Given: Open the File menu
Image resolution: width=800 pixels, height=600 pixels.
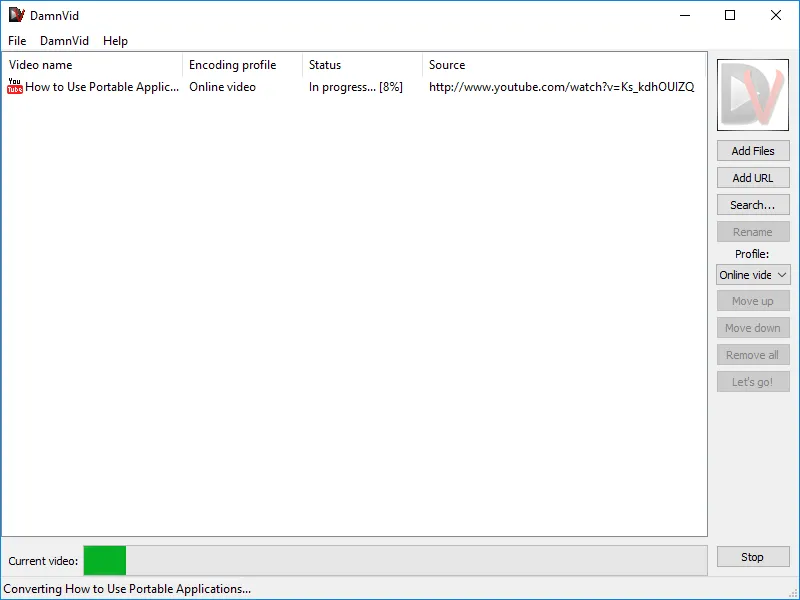Looking at the screenshot, I should pyautogui.click(x=17, y=41).
